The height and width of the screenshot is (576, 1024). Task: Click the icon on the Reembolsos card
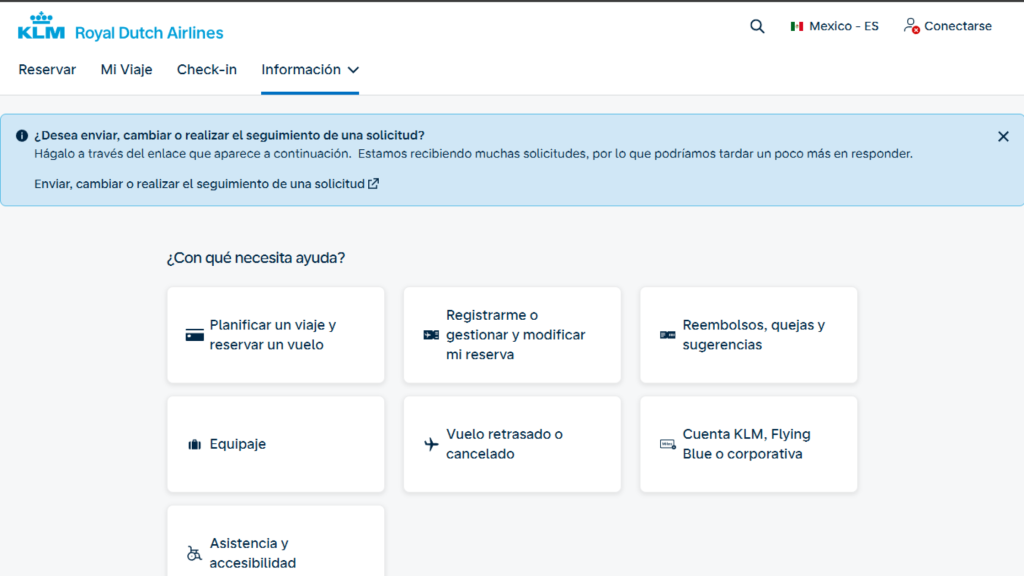tap(667, 335)
